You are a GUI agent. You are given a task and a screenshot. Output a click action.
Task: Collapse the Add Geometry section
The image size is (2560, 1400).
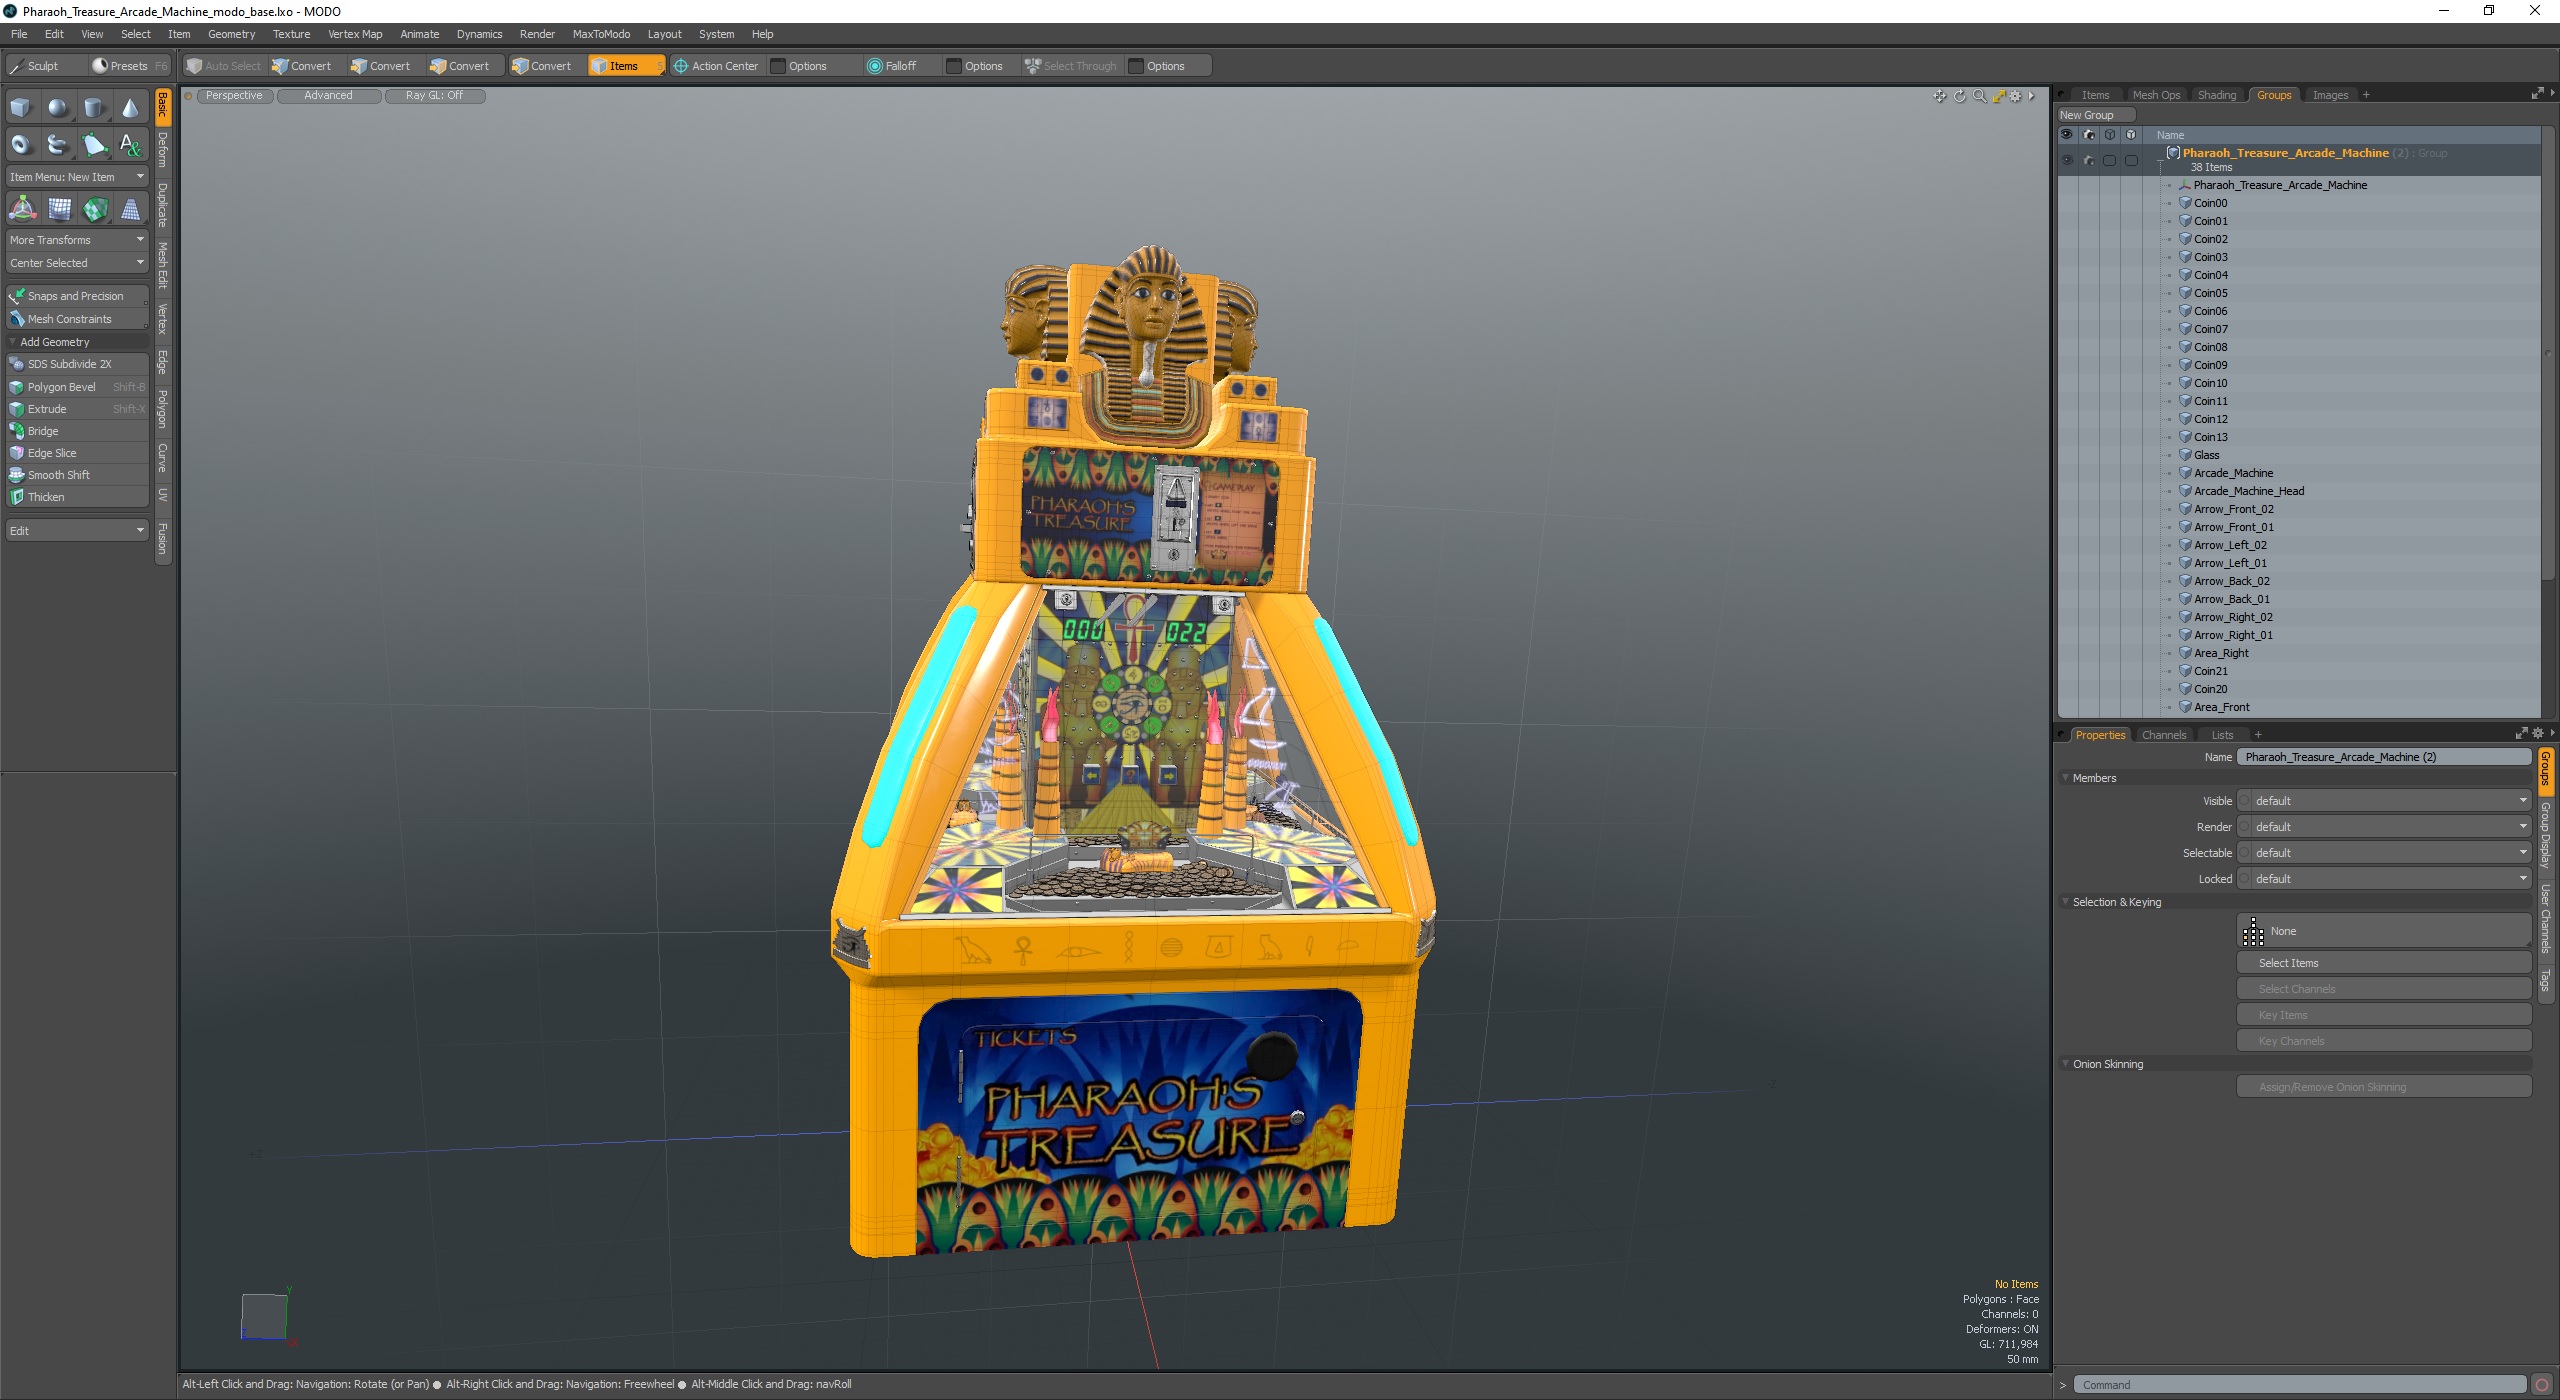coord(77,342)
